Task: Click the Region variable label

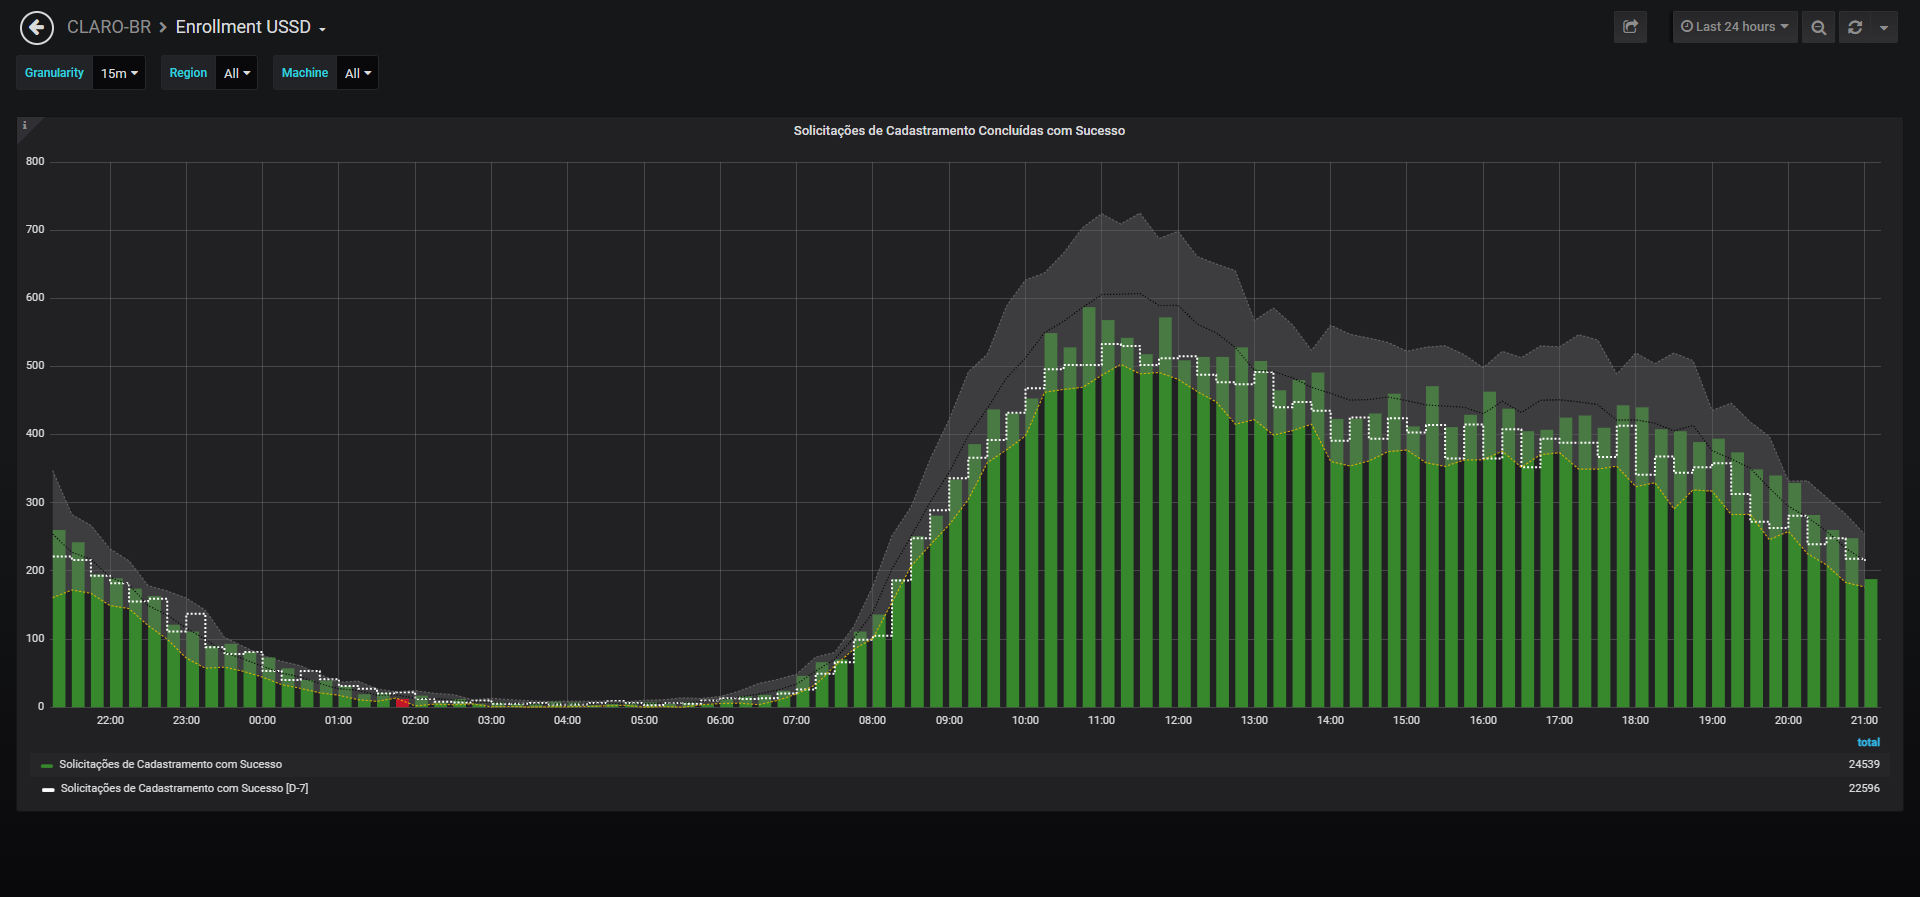Action: [x=188, y=73]
